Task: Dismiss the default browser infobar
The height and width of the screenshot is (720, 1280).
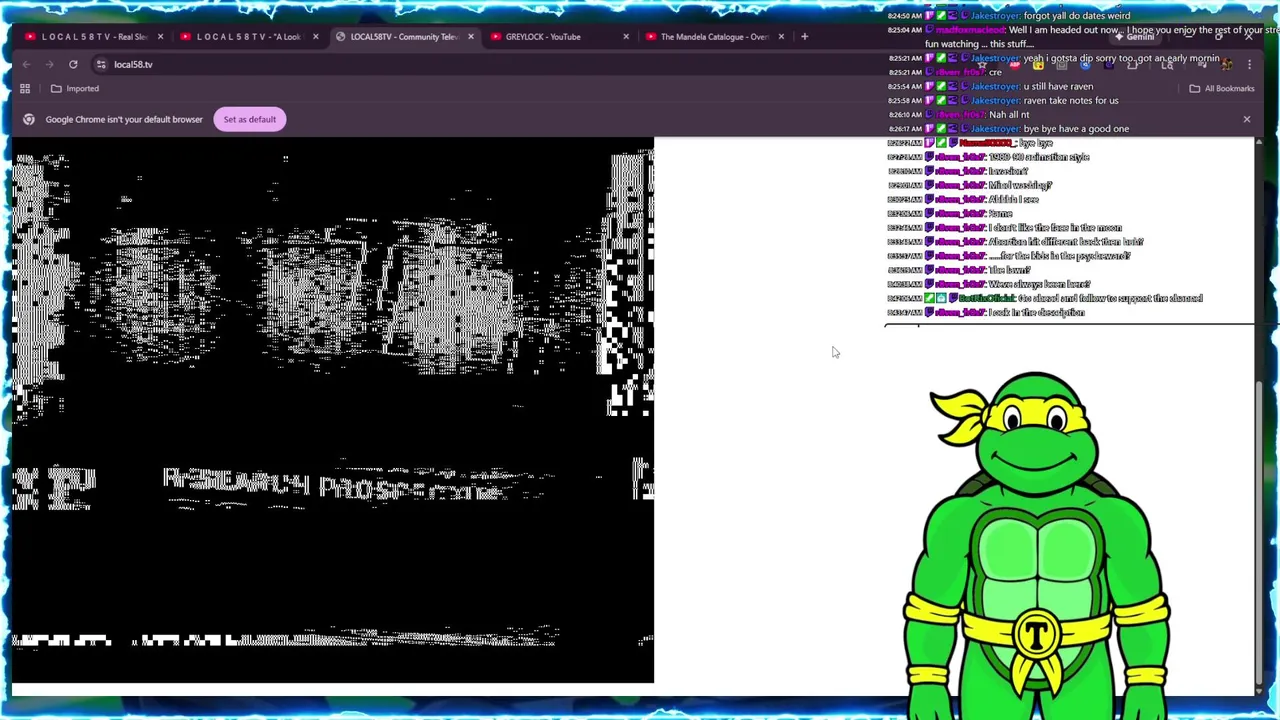Action: (1247, 119)
